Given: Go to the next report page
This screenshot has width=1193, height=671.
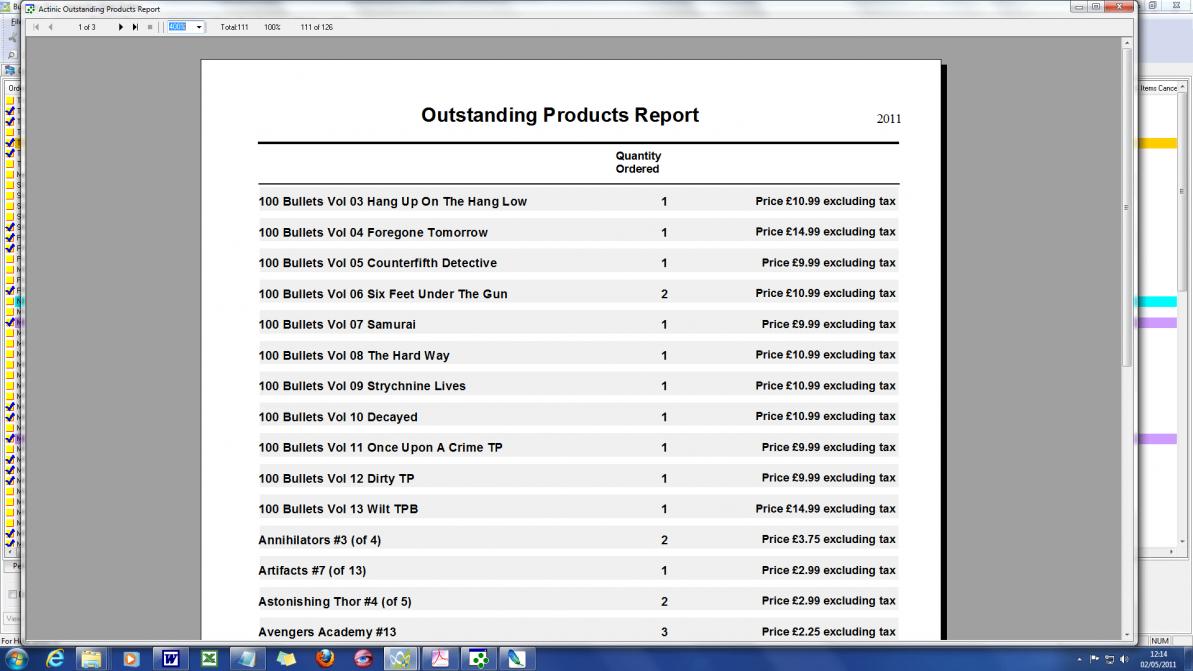Looking at the screenshot, I should pyautogui.click(x=121, y=27).
